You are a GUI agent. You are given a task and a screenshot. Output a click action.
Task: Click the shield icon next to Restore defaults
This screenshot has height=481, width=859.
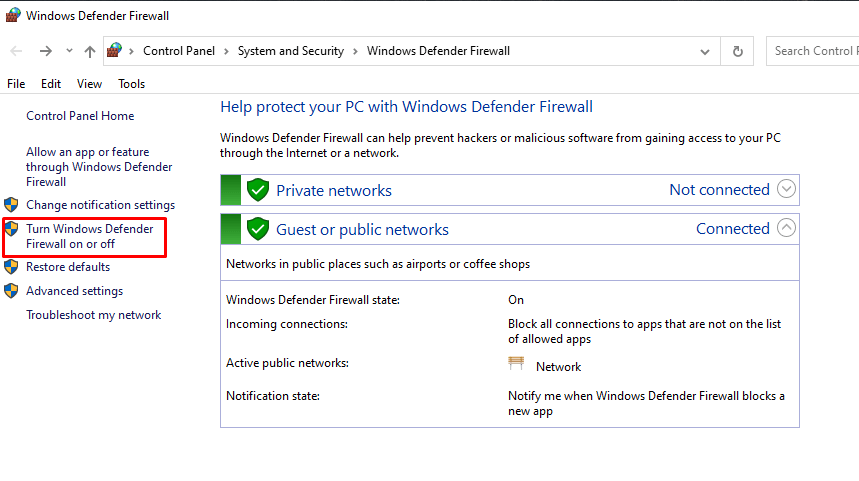[11, 267]
